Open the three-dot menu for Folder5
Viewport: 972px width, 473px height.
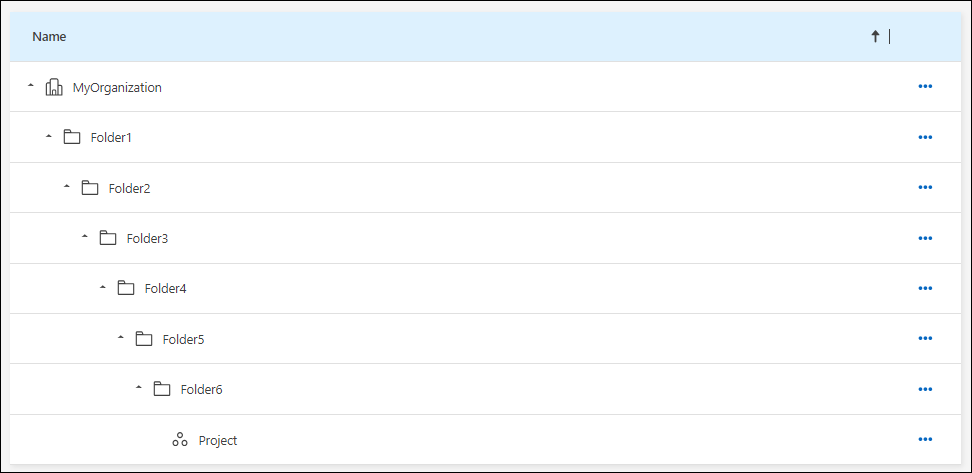click(925, 339)
